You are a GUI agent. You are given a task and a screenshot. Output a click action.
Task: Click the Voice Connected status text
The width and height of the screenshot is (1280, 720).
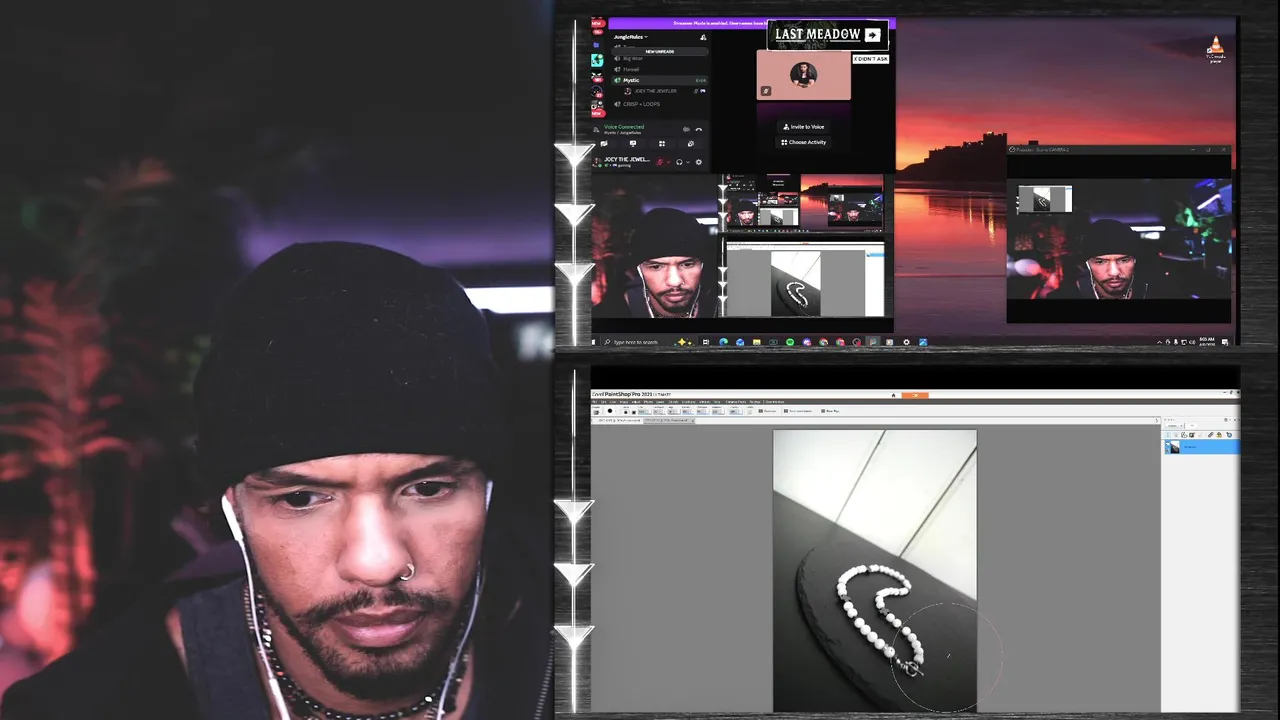click(624, 127)
